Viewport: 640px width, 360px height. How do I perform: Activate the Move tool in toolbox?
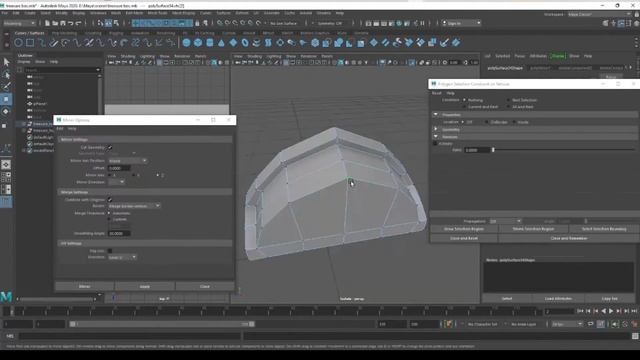(6, 99)
